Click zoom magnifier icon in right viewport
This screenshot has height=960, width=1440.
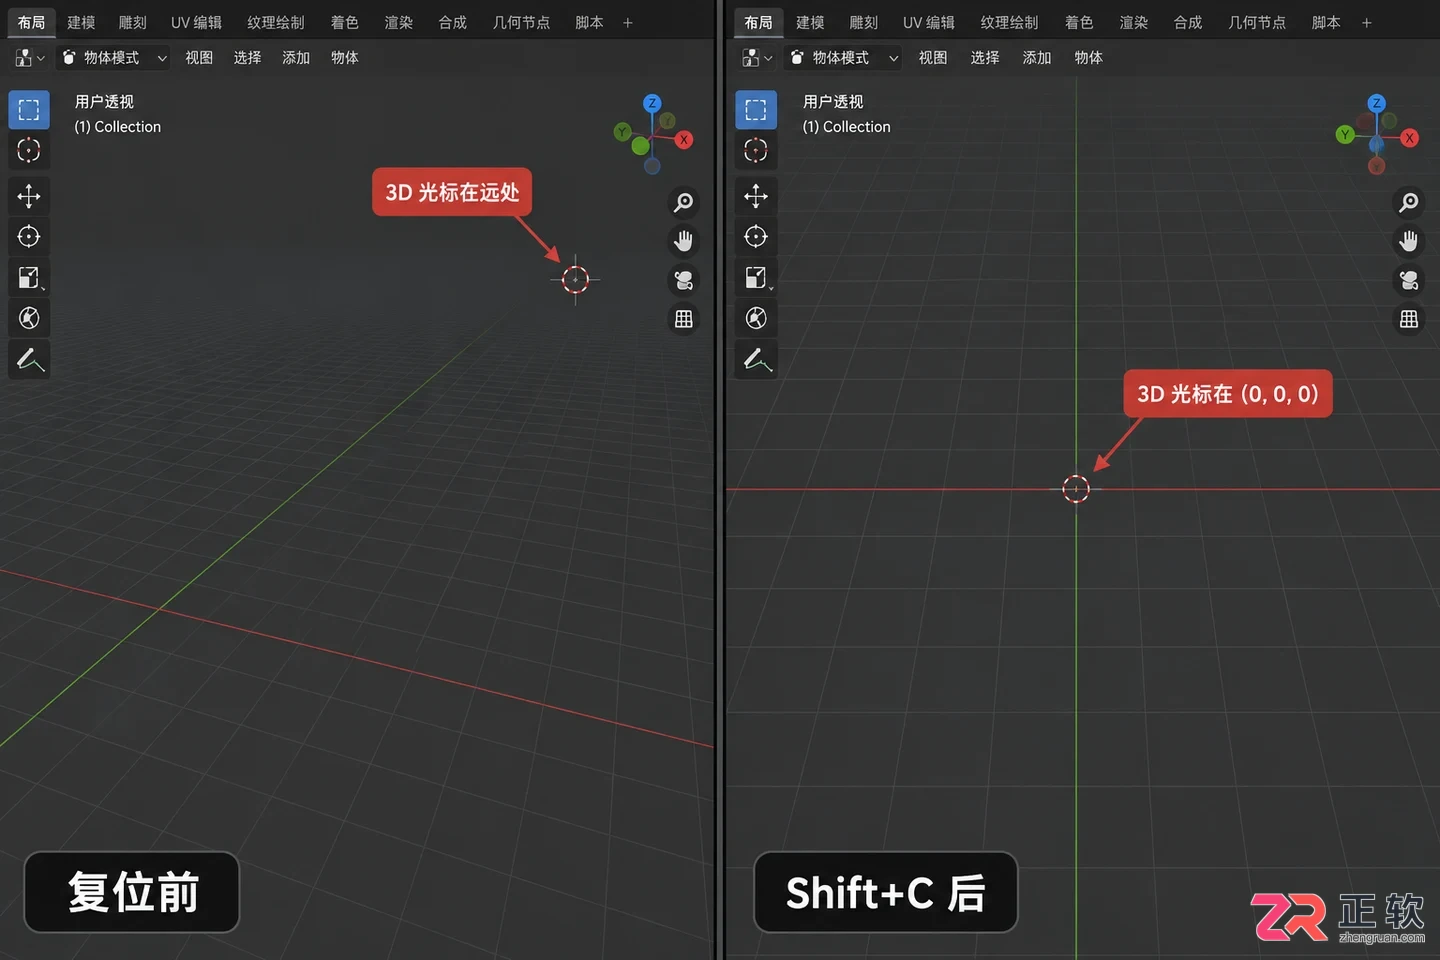(1409, 203)
